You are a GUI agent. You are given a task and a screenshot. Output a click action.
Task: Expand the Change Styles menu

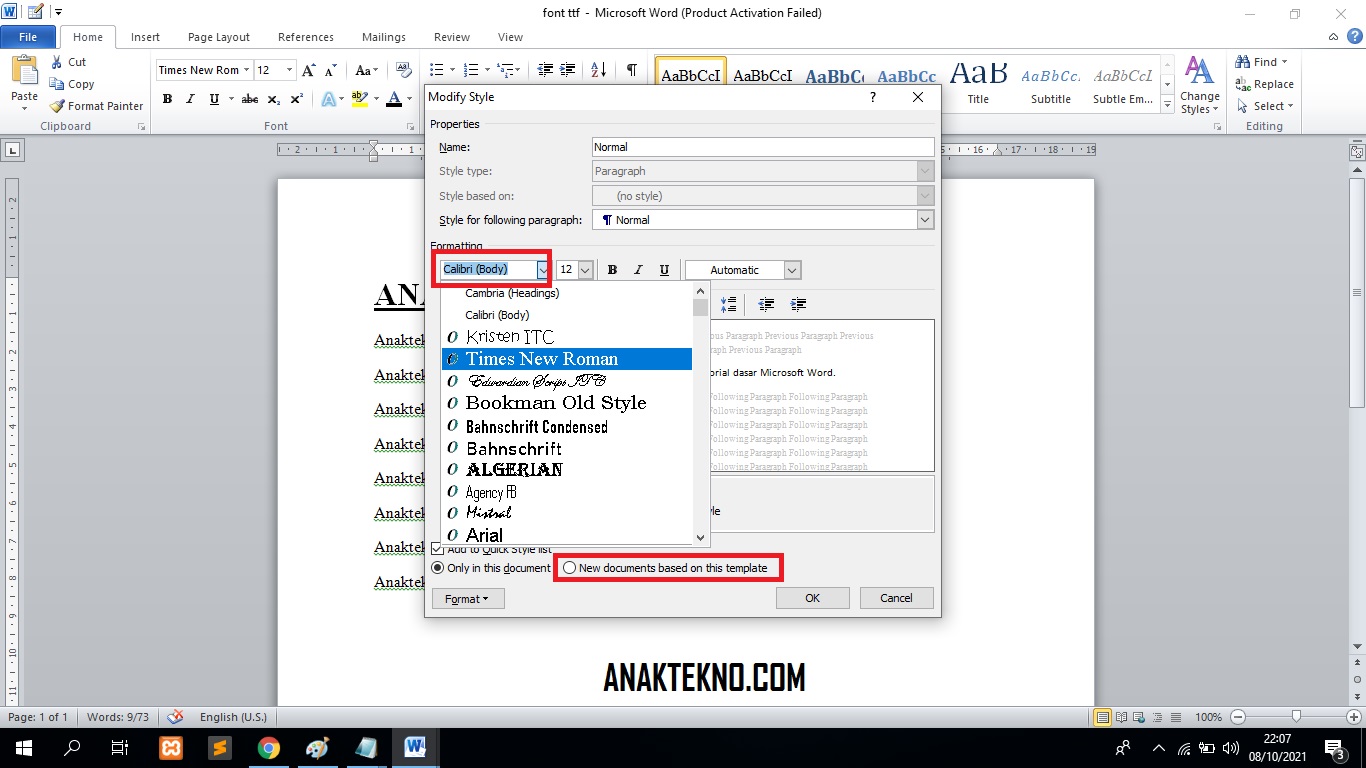pyautogui.click(x=1198, y=85)
